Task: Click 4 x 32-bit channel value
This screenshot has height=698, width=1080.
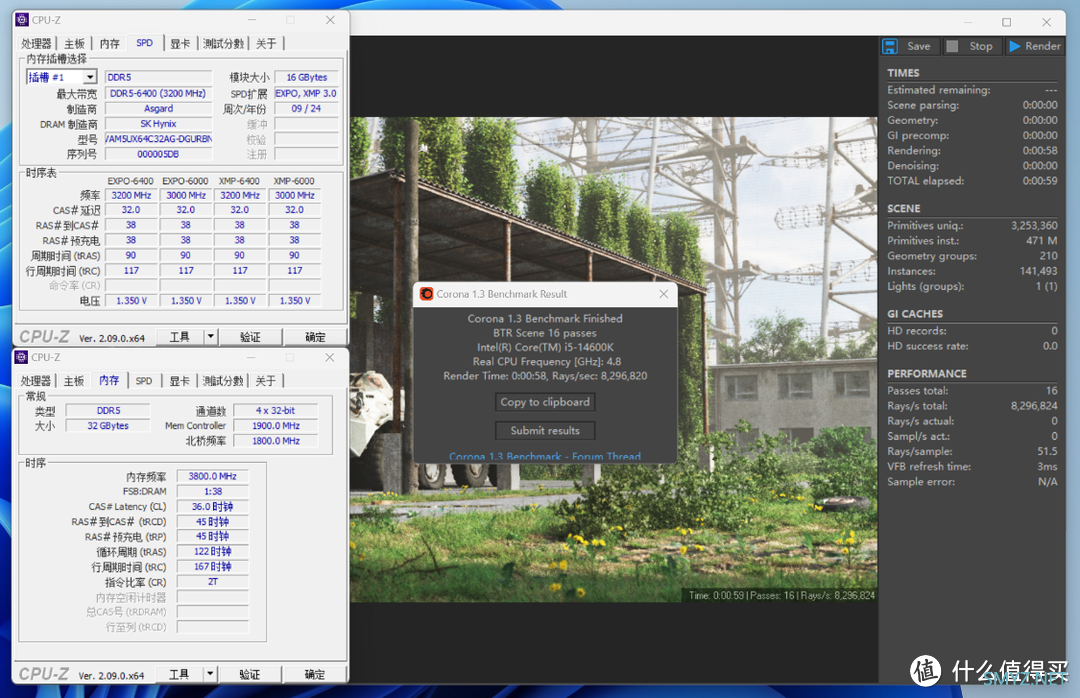Action: [276, 410]
